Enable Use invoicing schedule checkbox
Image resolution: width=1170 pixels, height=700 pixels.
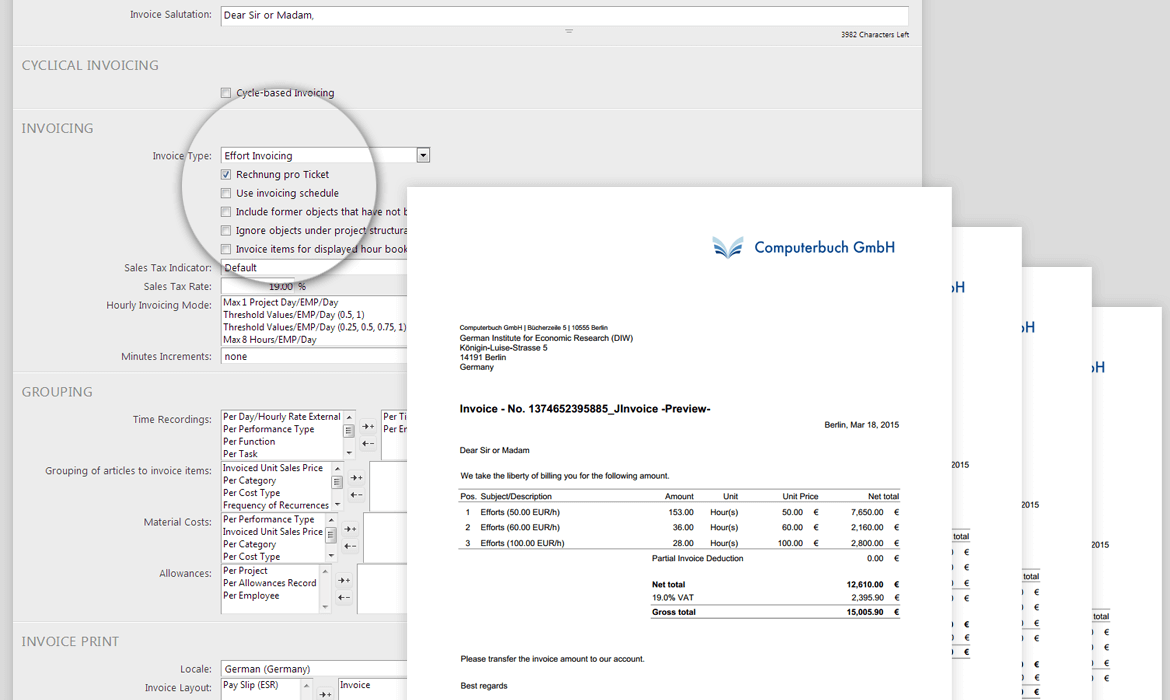[x=226, y=193]
